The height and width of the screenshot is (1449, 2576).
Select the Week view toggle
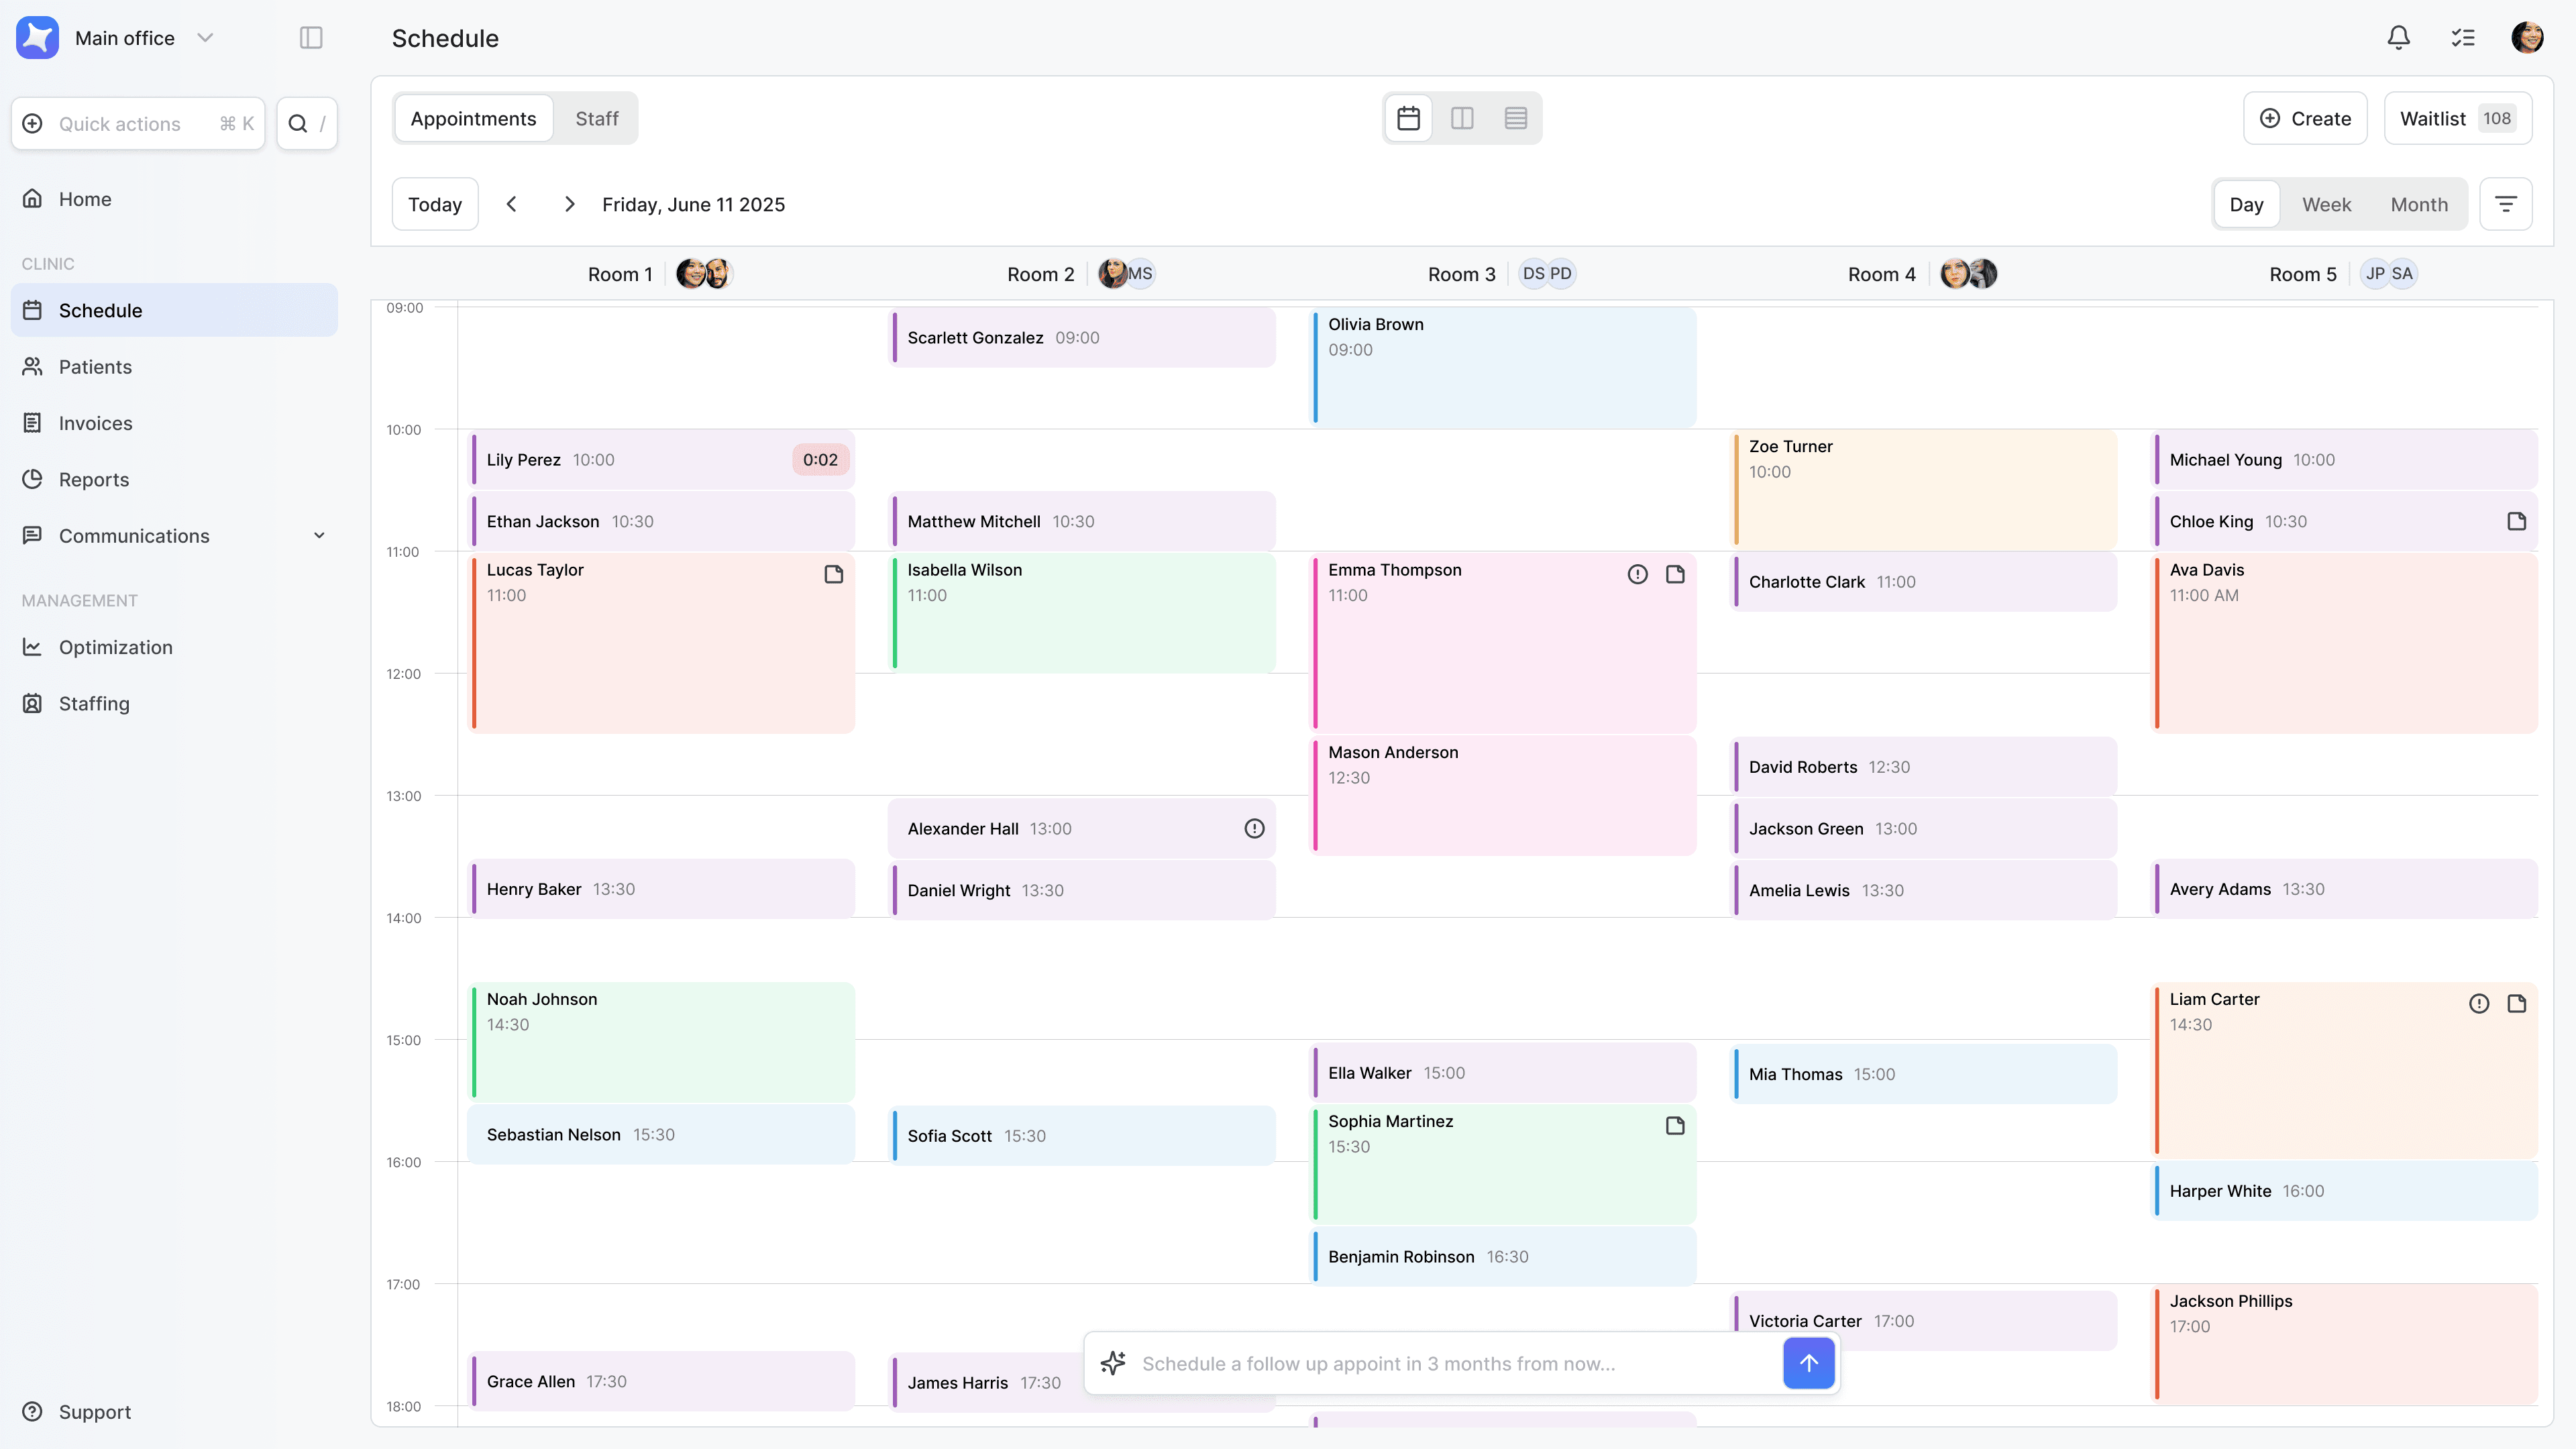point(2326,204)
